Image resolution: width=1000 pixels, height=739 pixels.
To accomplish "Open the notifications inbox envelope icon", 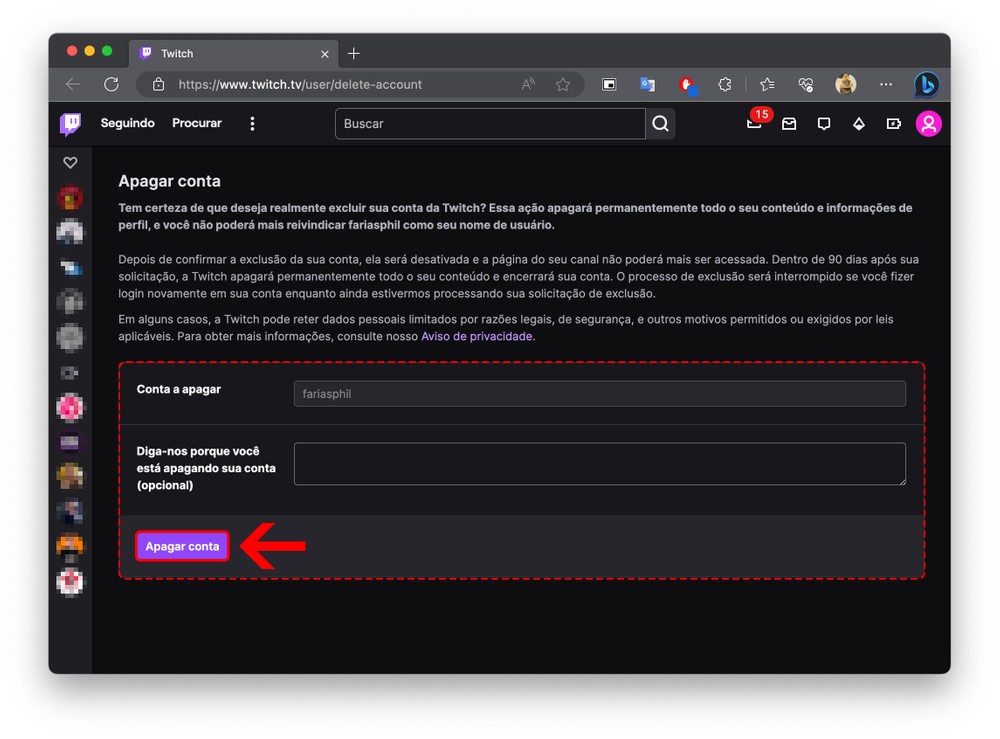I will (x=789, y=124).
